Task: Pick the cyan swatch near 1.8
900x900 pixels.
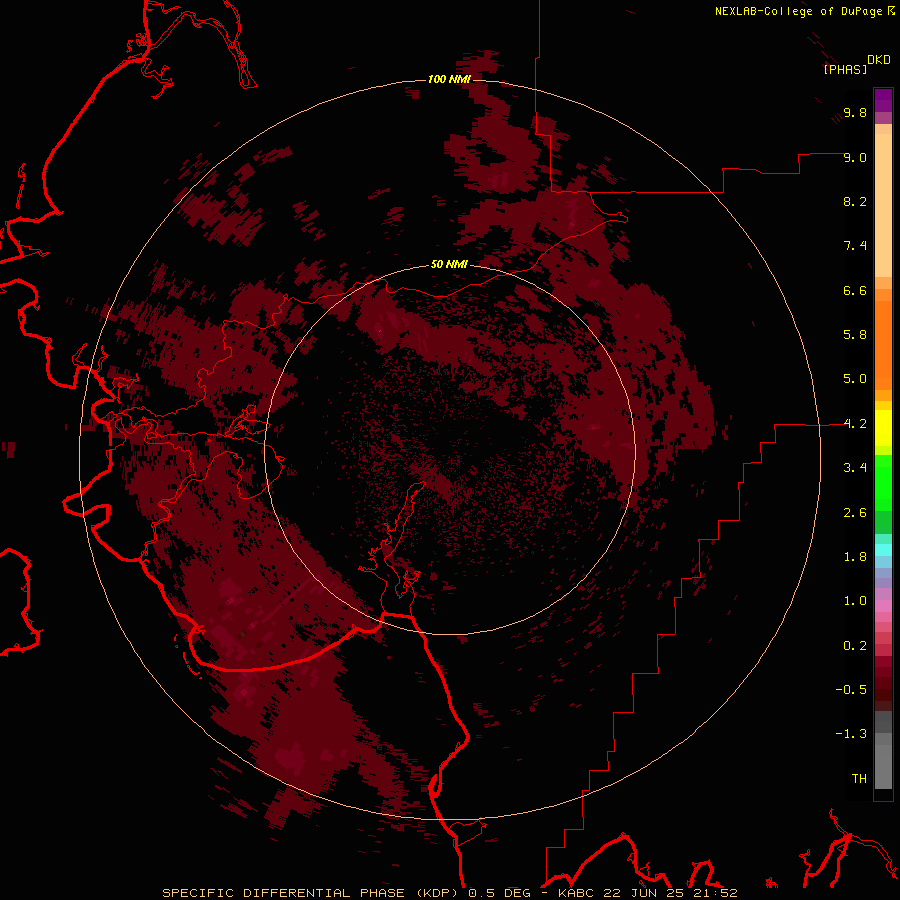Action: 883,549
